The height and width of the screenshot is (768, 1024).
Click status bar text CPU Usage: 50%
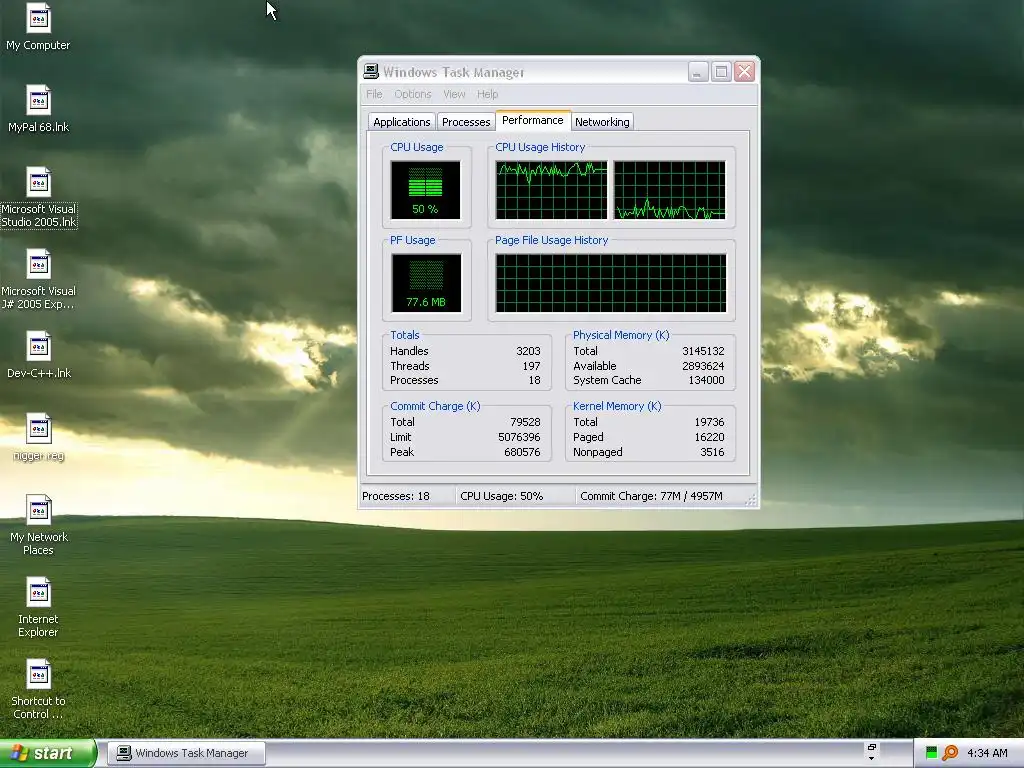(502, 496)
